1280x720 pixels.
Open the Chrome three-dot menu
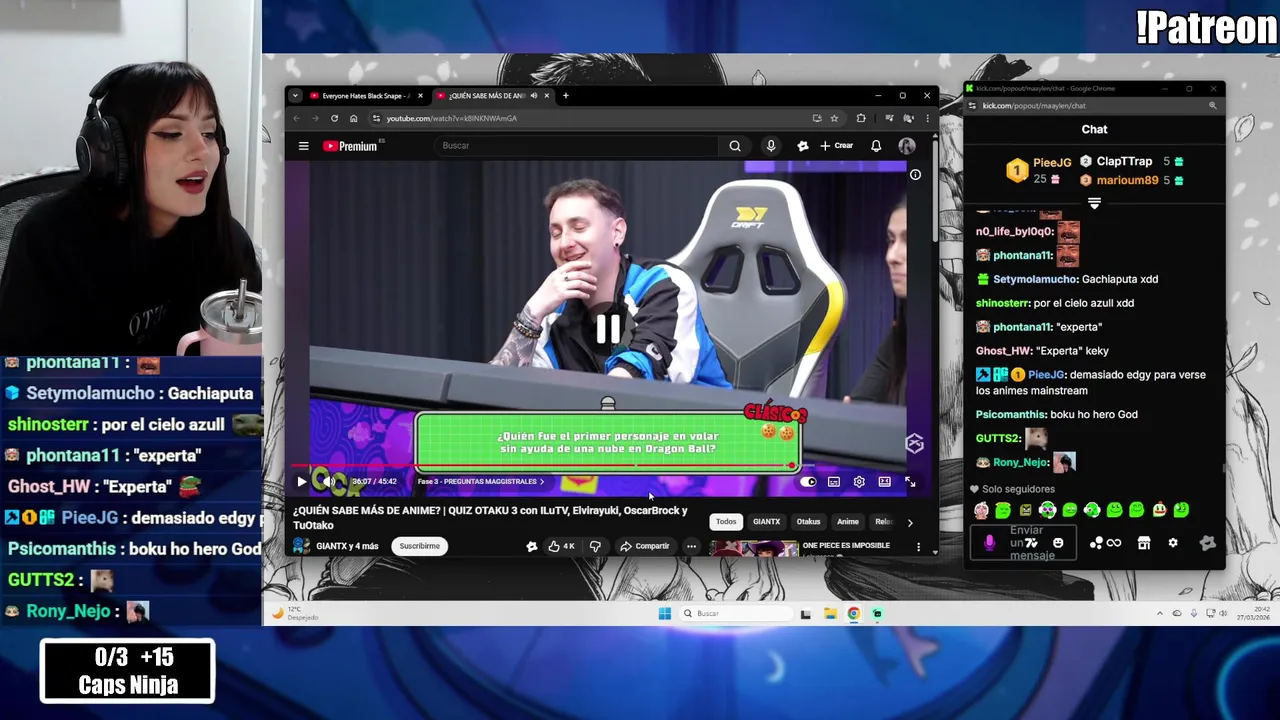click(x=927, y=118)
